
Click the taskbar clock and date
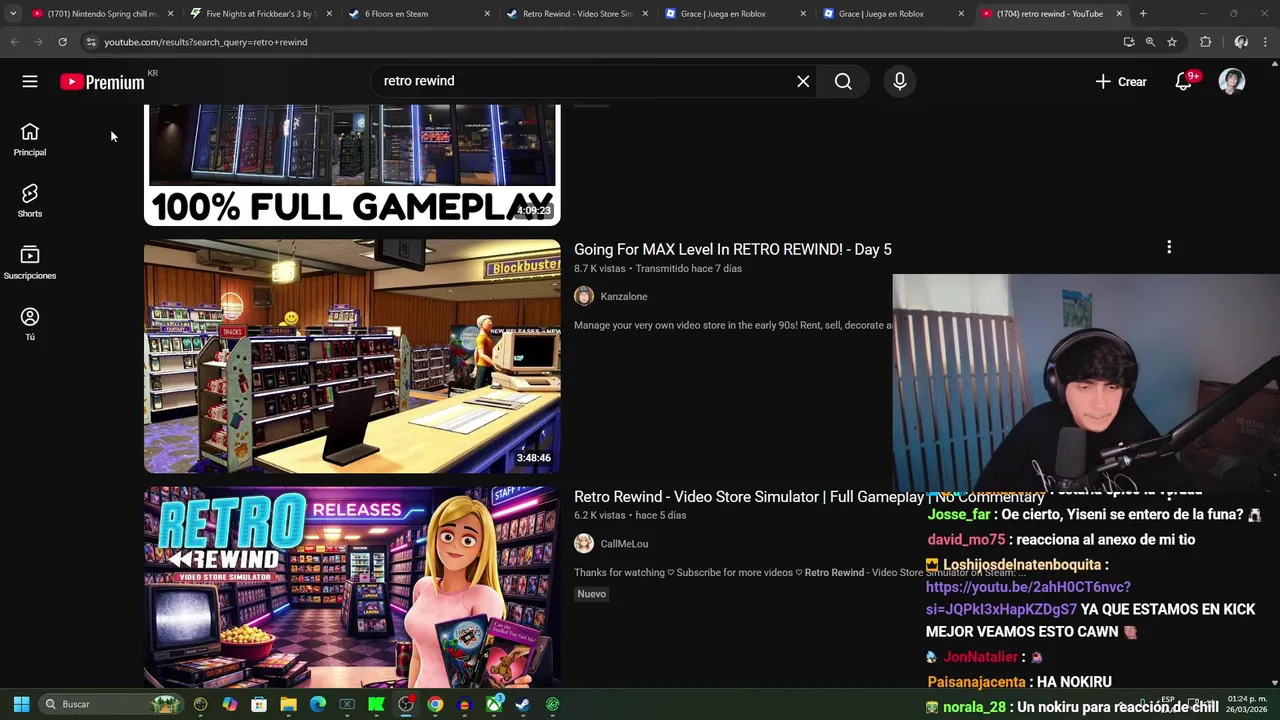click(1246, 704)
